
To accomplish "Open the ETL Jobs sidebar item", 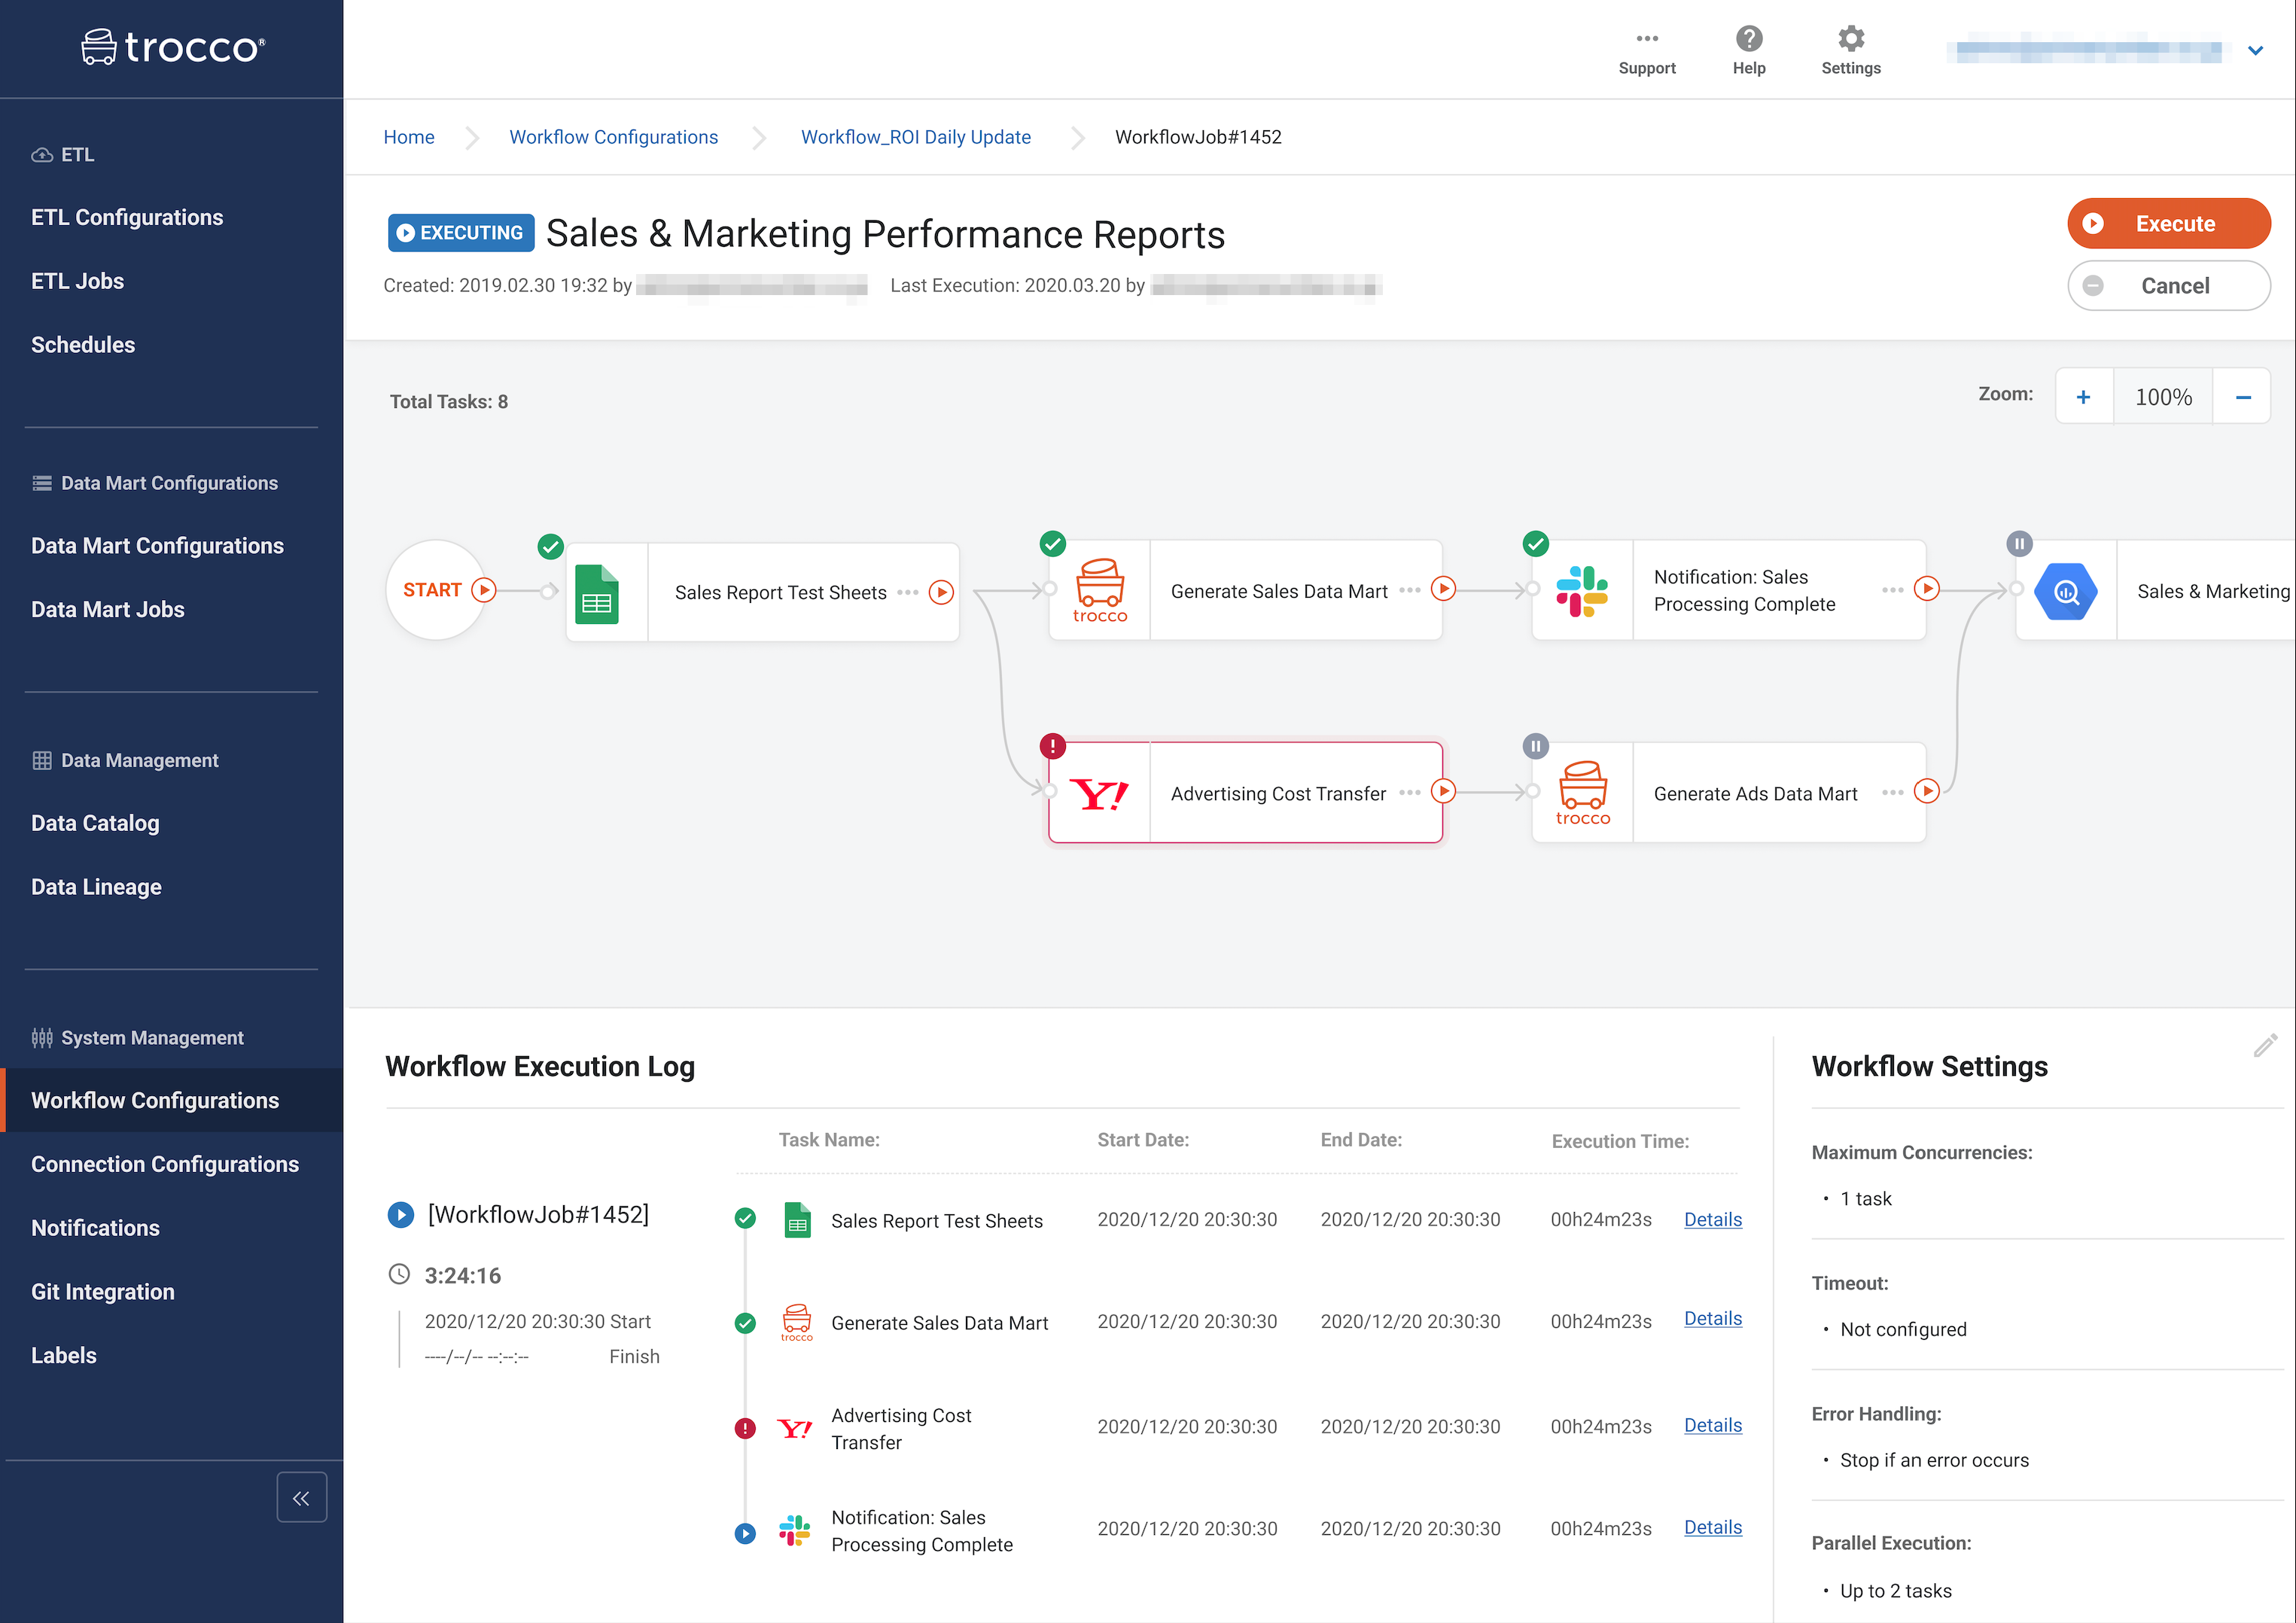I will click(77, 281).
